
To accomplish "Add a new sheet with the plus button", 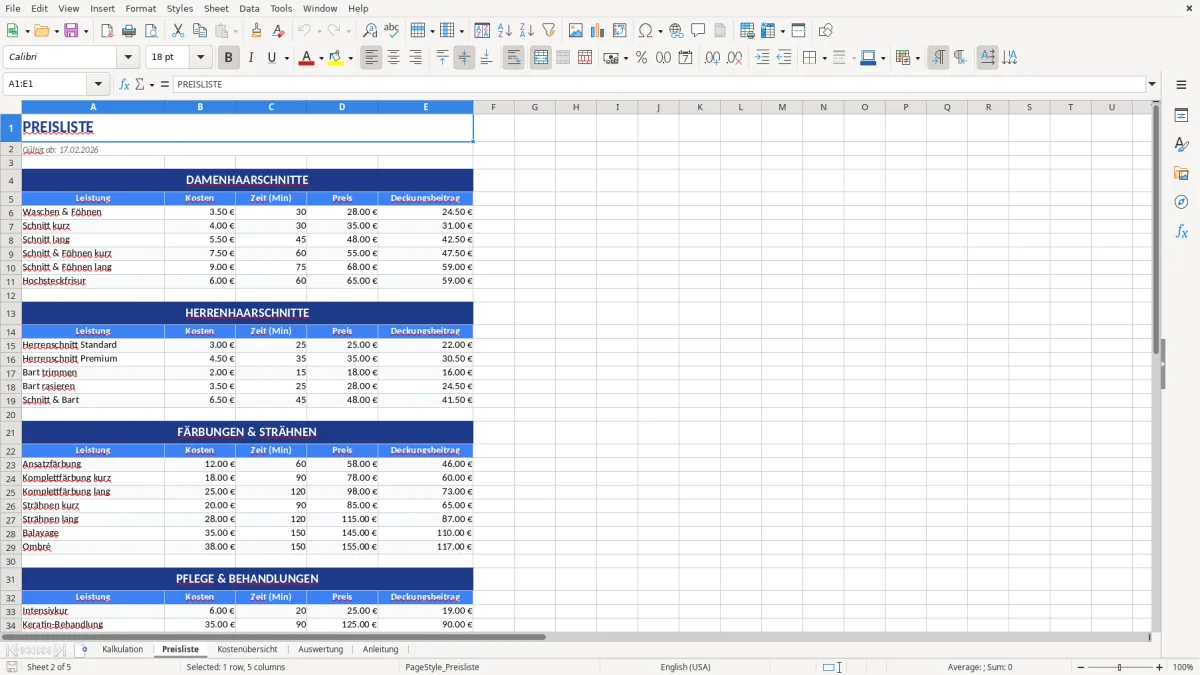I will pyautogui.click(x=84, y=649).
